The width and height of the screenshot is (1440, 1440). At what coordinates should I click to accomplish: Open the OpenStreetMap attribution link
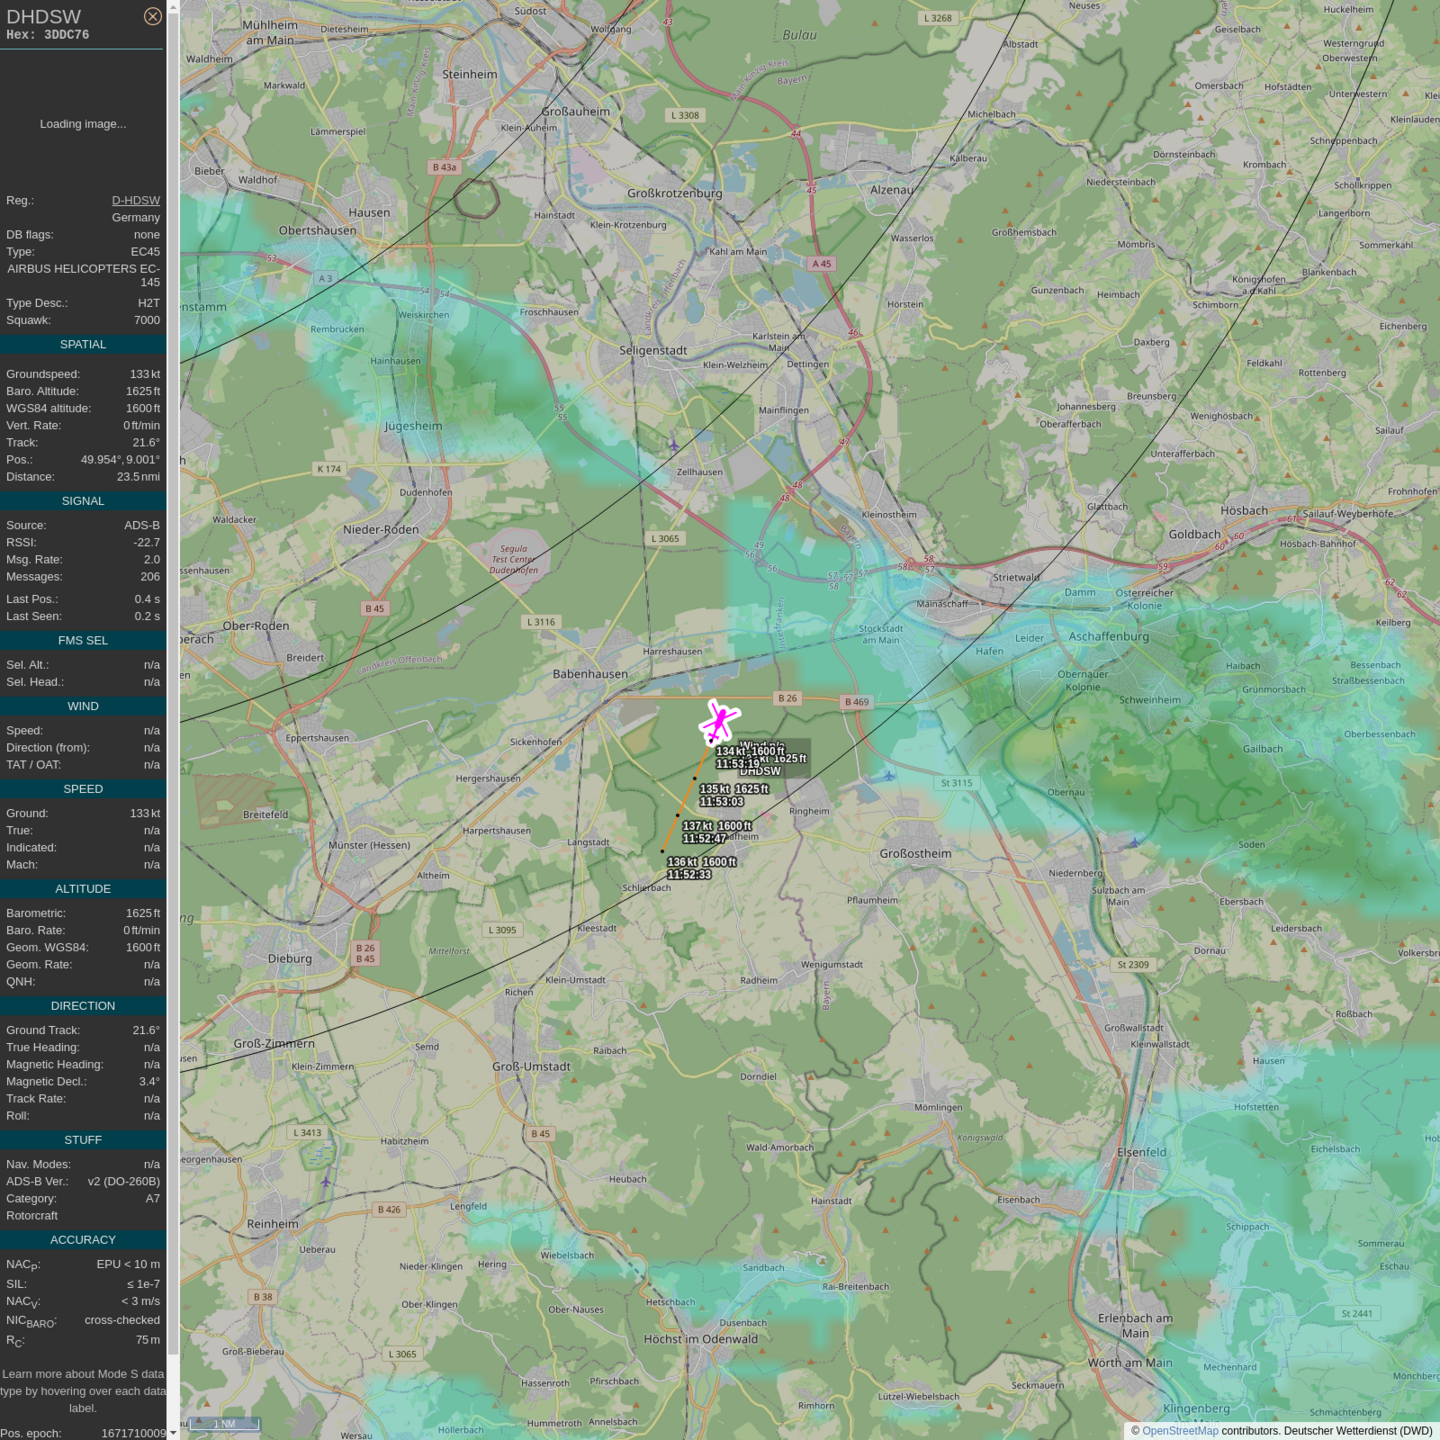coord(1179,1430)
